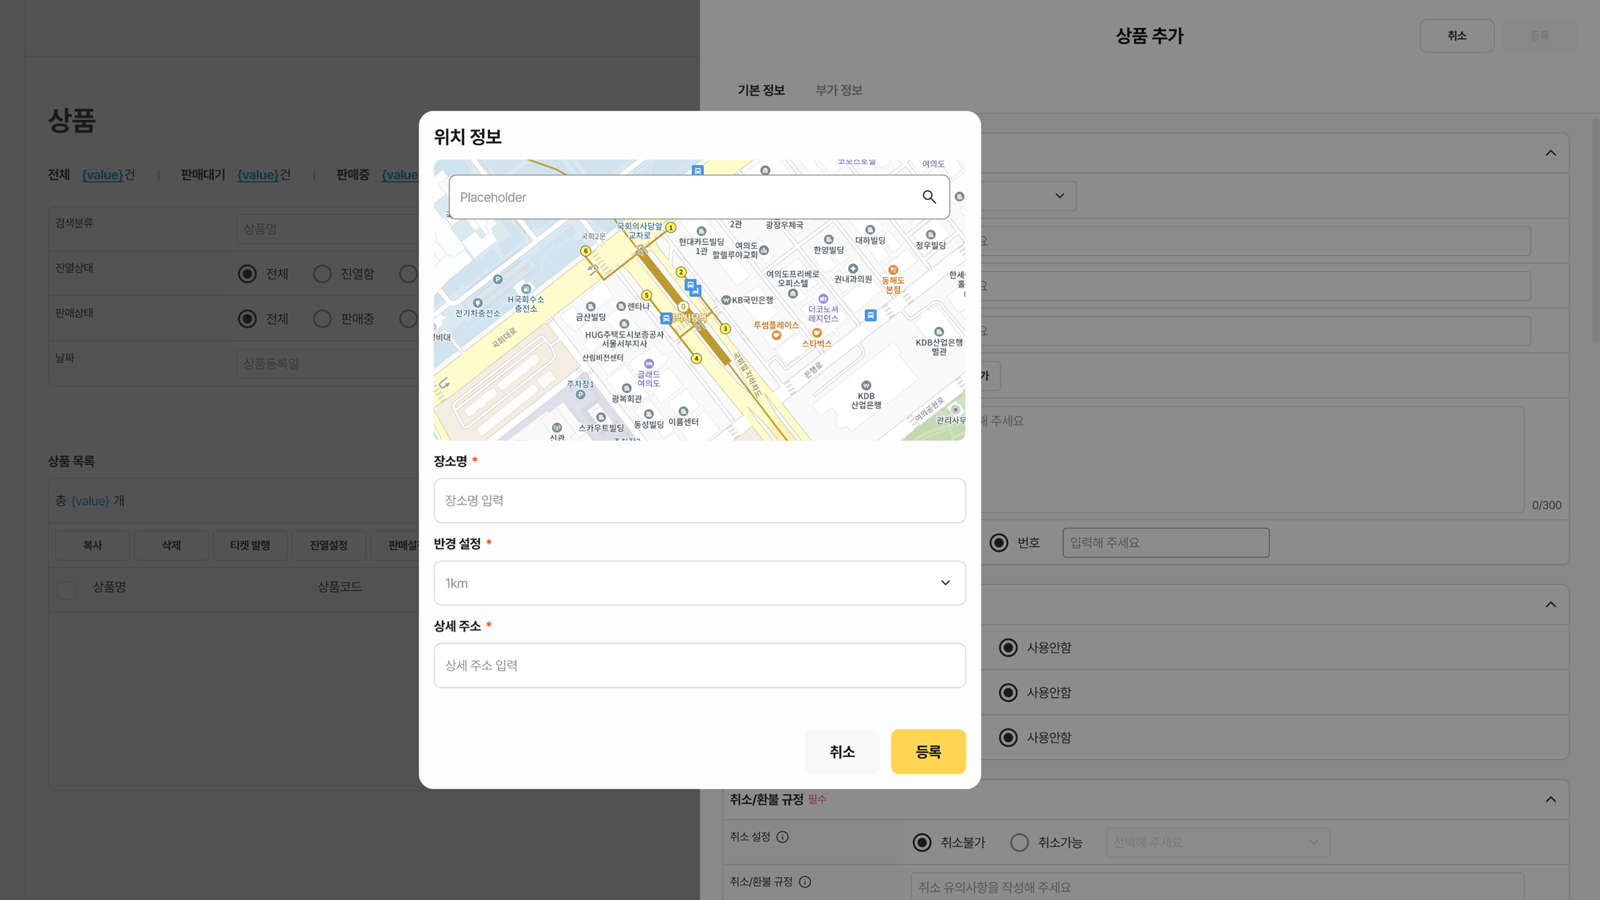Click info icon next to 취소/환불 규정 label

[x=805, y=882]
